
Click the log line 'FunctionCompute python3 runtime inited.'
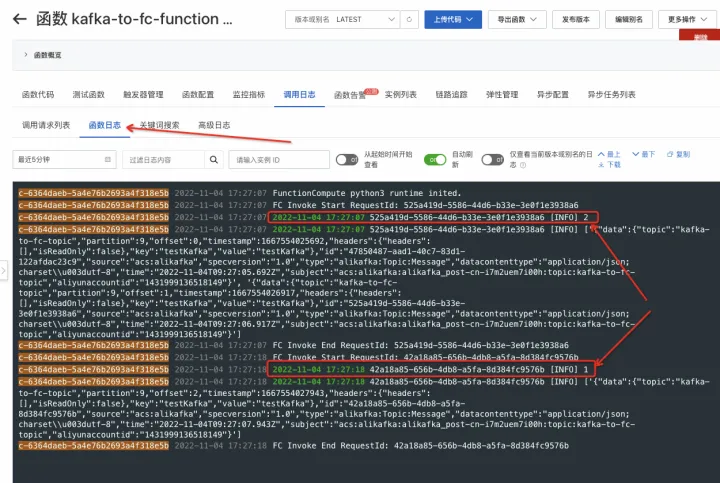point(366,193)
